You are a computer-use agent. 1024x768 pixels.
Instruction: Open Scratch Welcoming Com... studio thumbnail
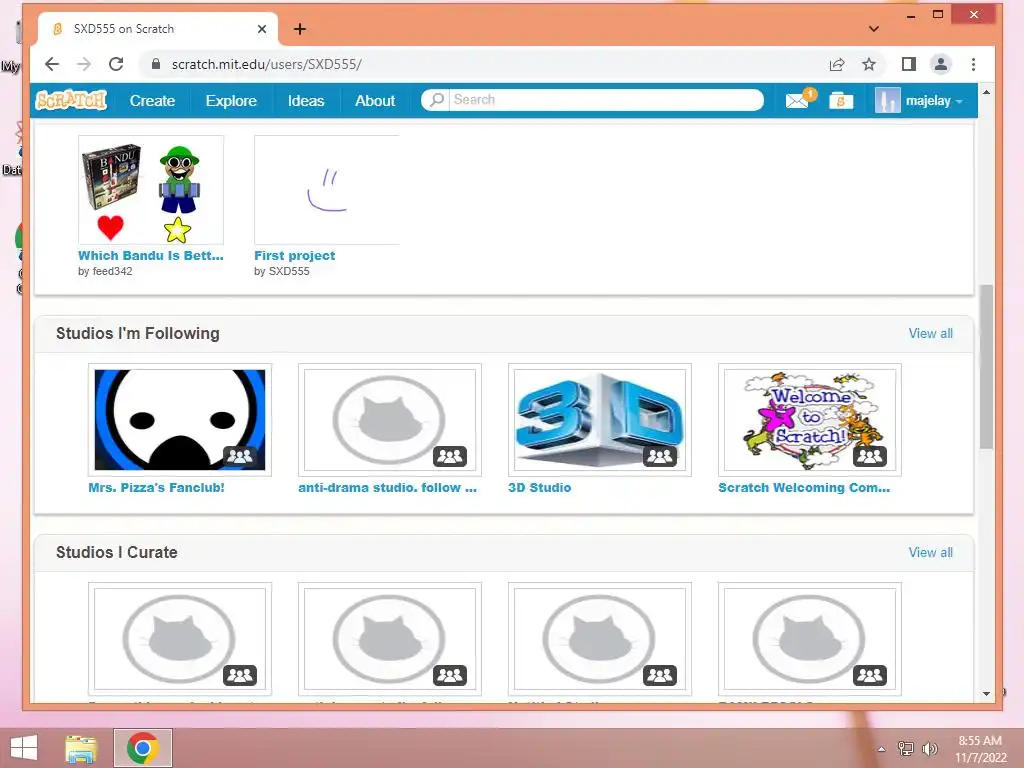coord(810,420)
